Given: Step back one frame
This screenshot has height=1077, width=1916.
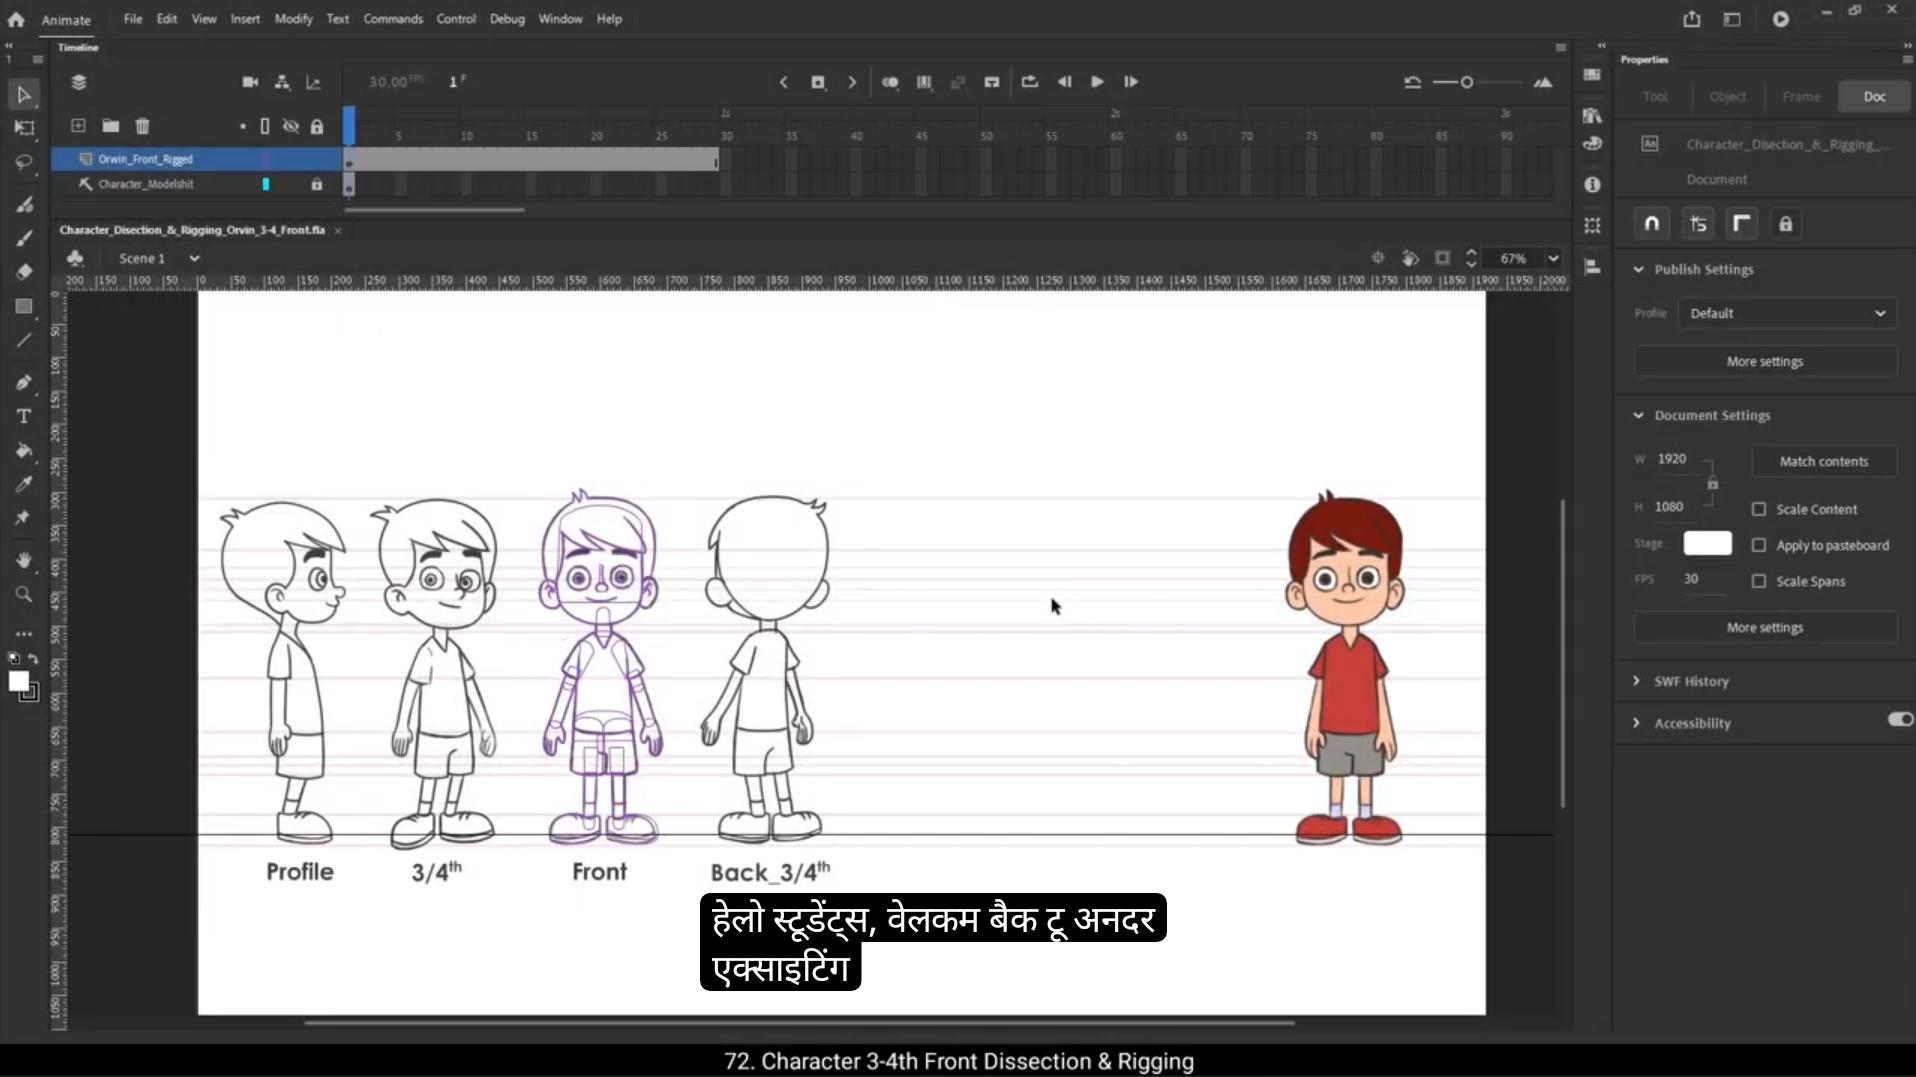Looking at the screenshot, I should coord(1064,82).
